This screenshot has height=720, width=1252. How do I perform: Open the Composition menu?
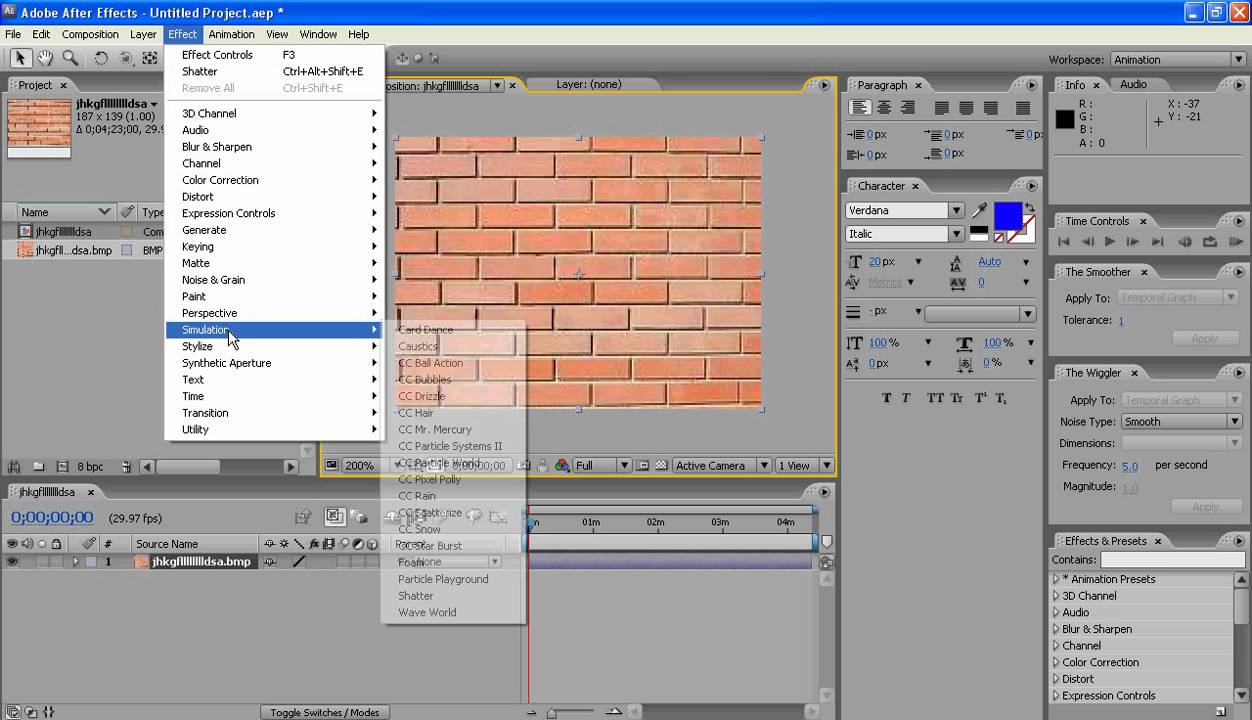(90, 34)
